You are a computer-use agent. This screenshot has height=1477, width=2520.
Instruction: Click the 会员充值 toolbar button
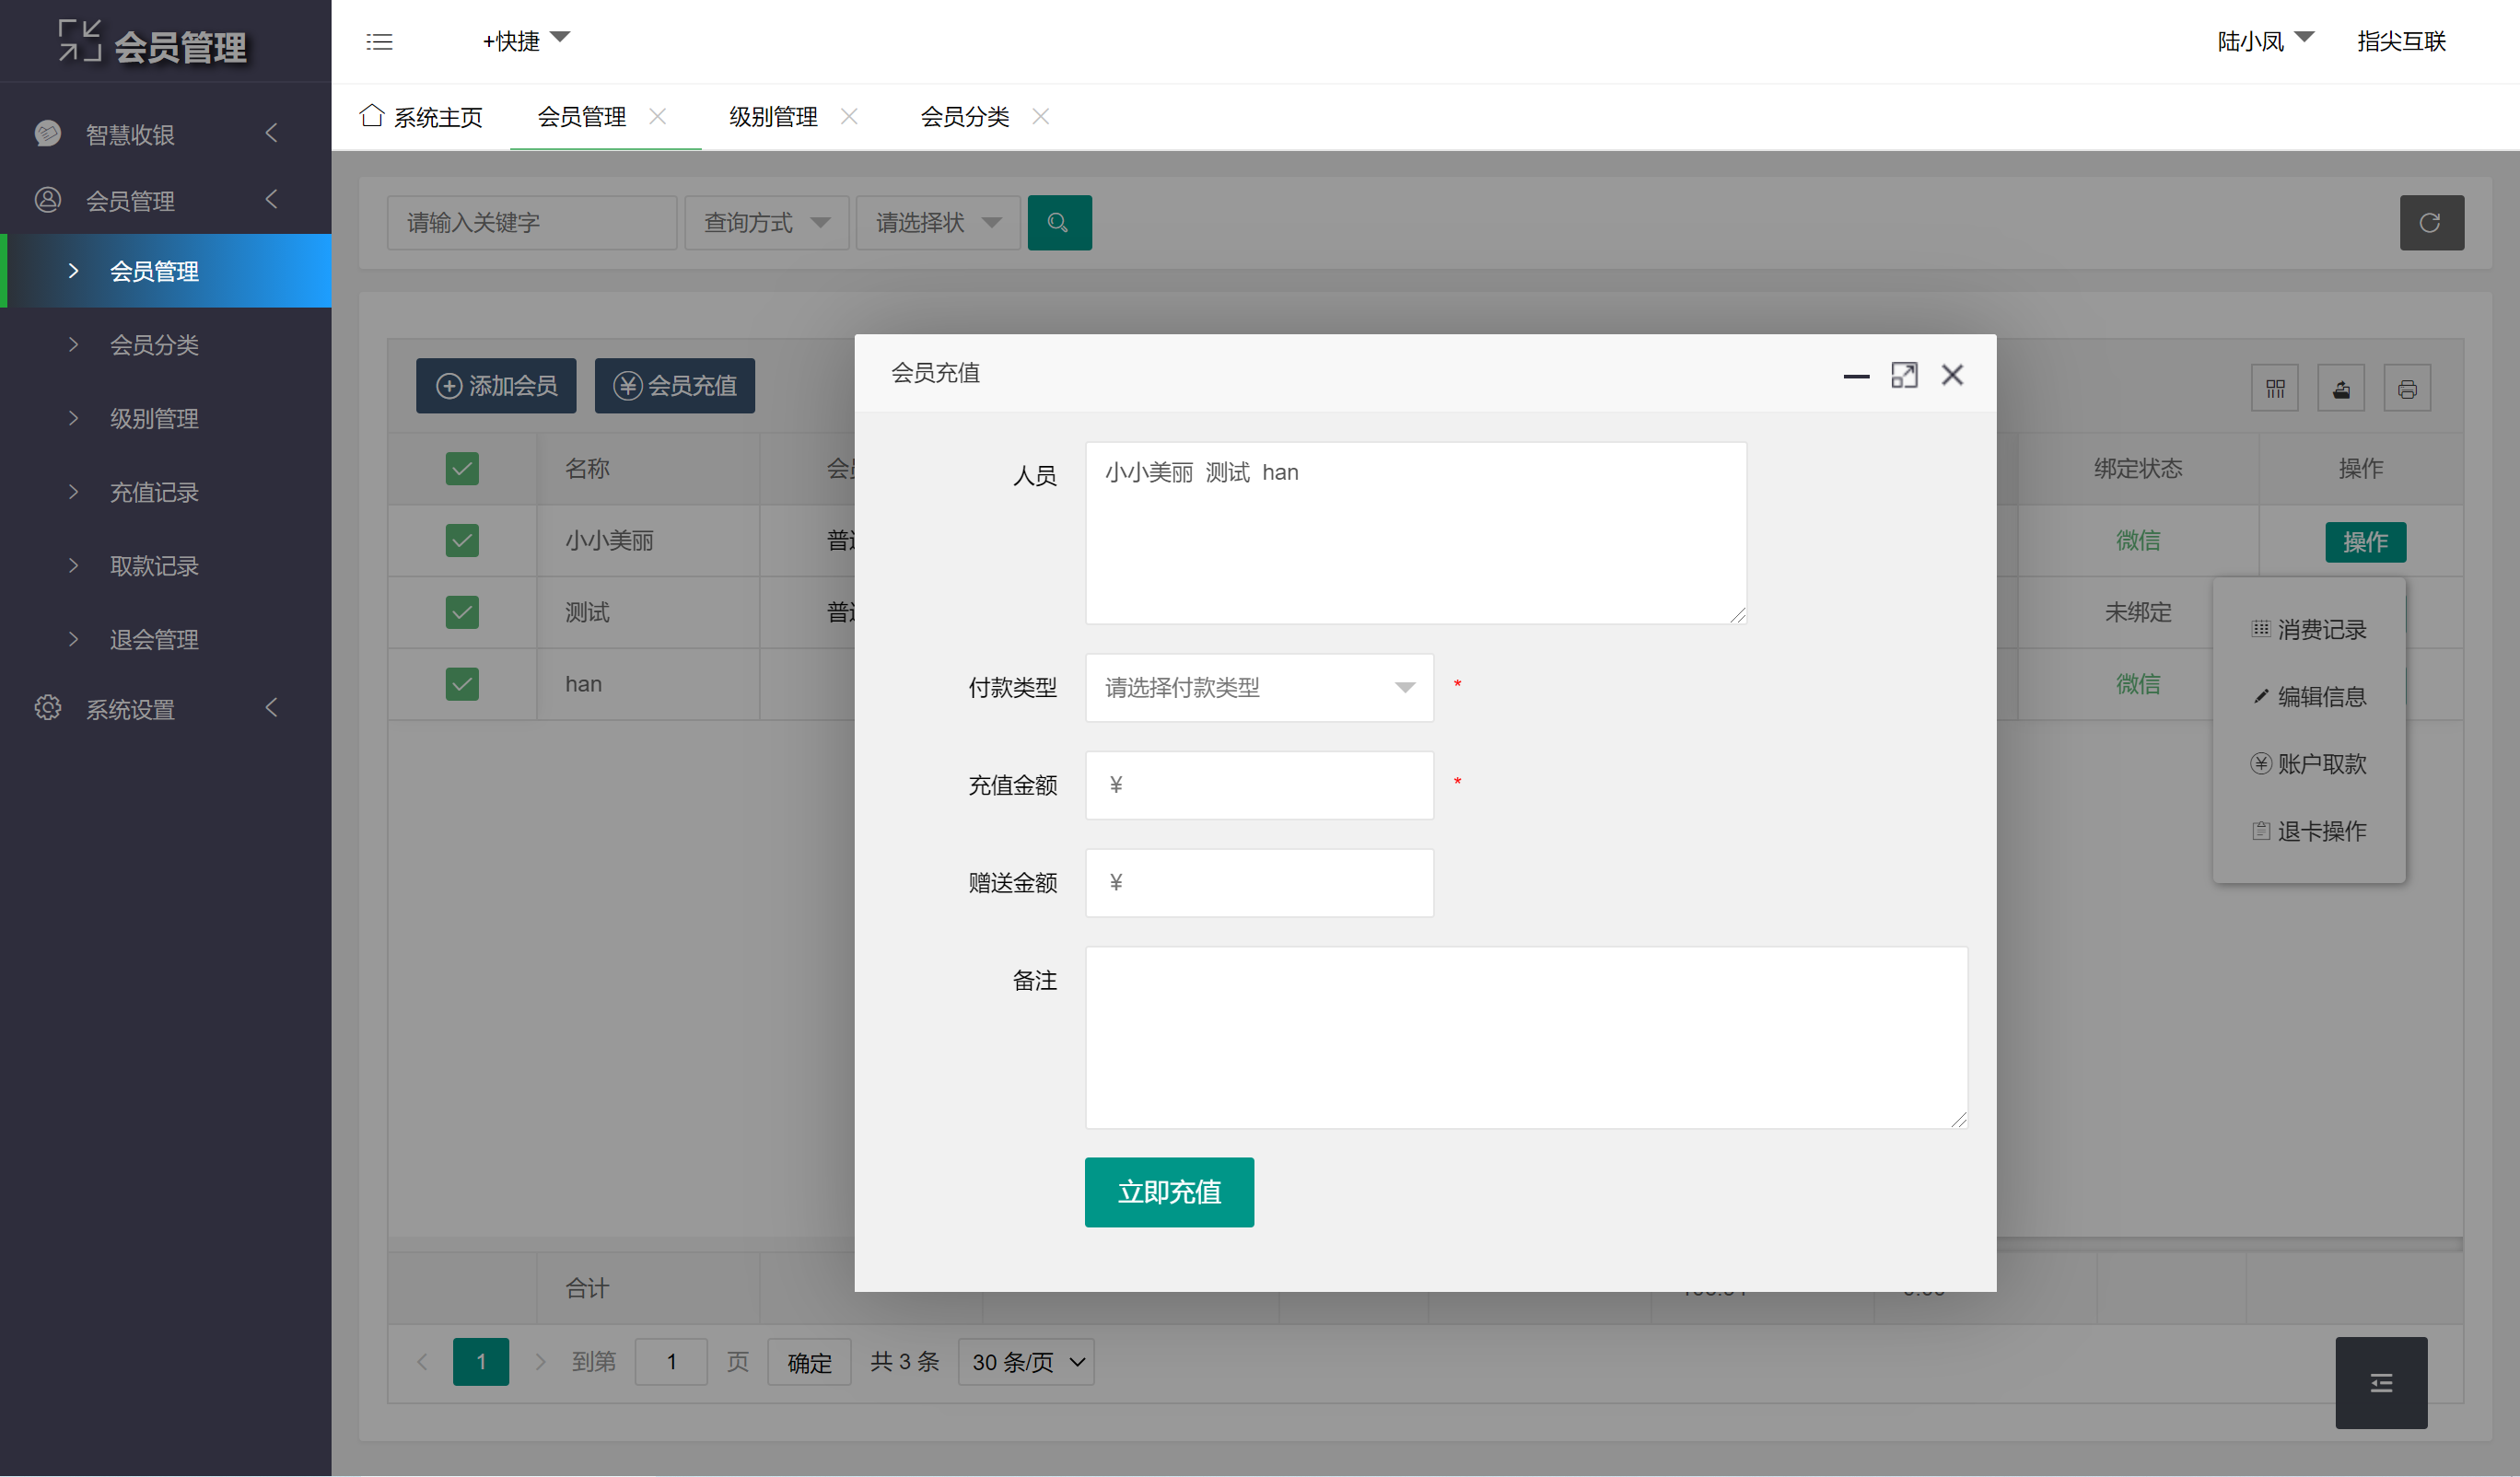click(675, 385)
